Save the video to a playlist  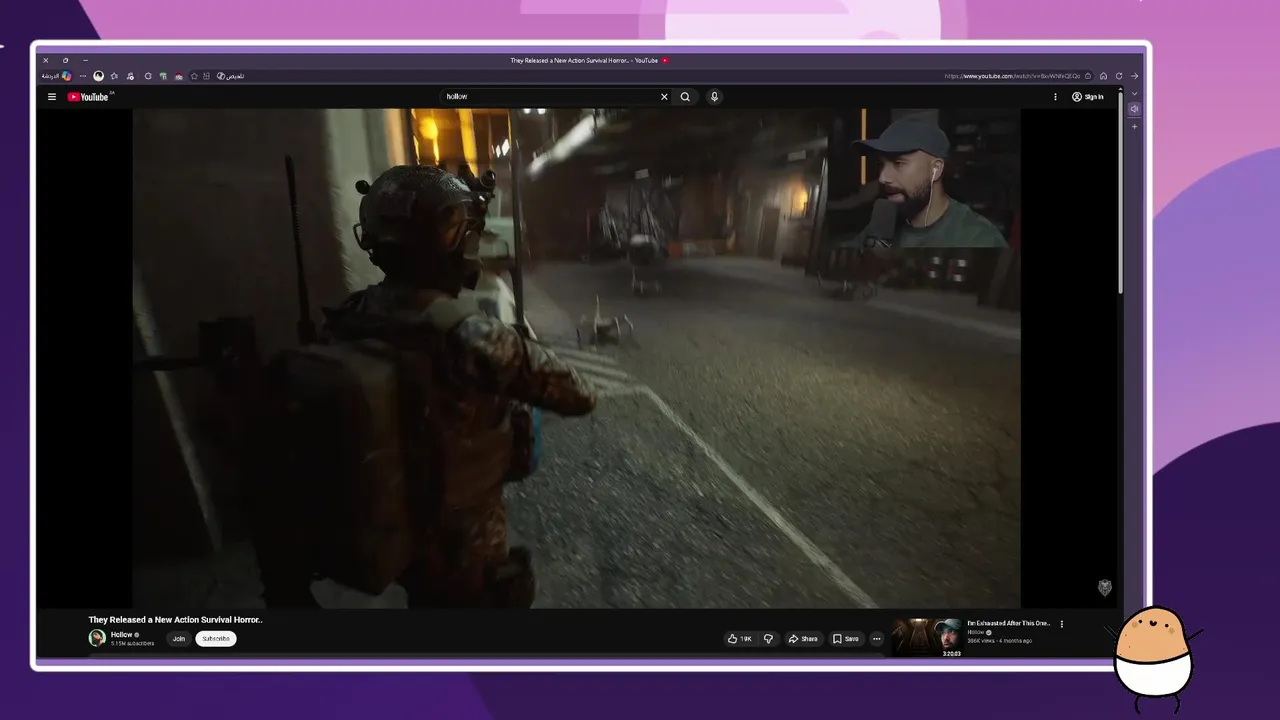point(846,639)
